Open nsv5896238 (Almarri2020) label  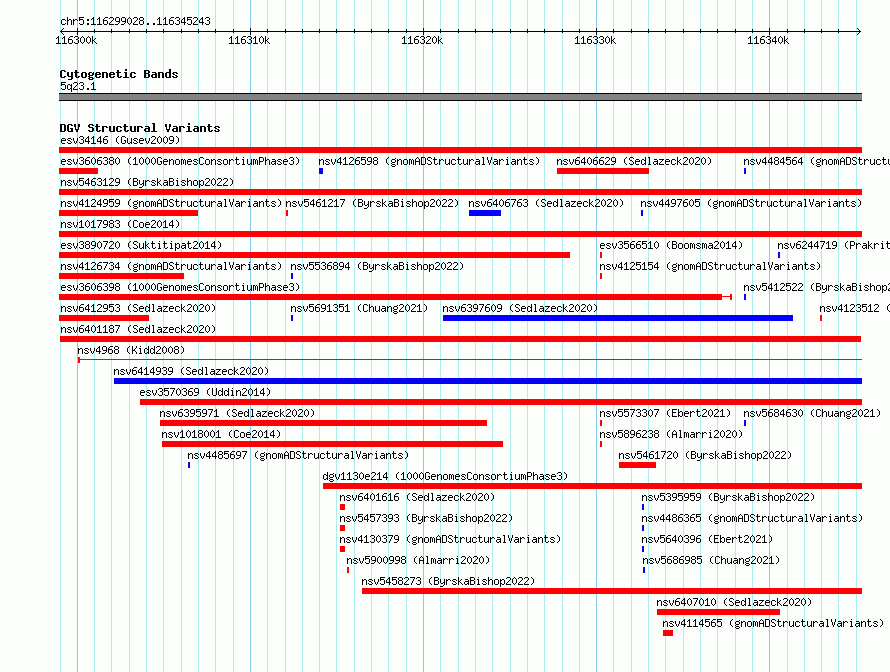coord(671,434)
